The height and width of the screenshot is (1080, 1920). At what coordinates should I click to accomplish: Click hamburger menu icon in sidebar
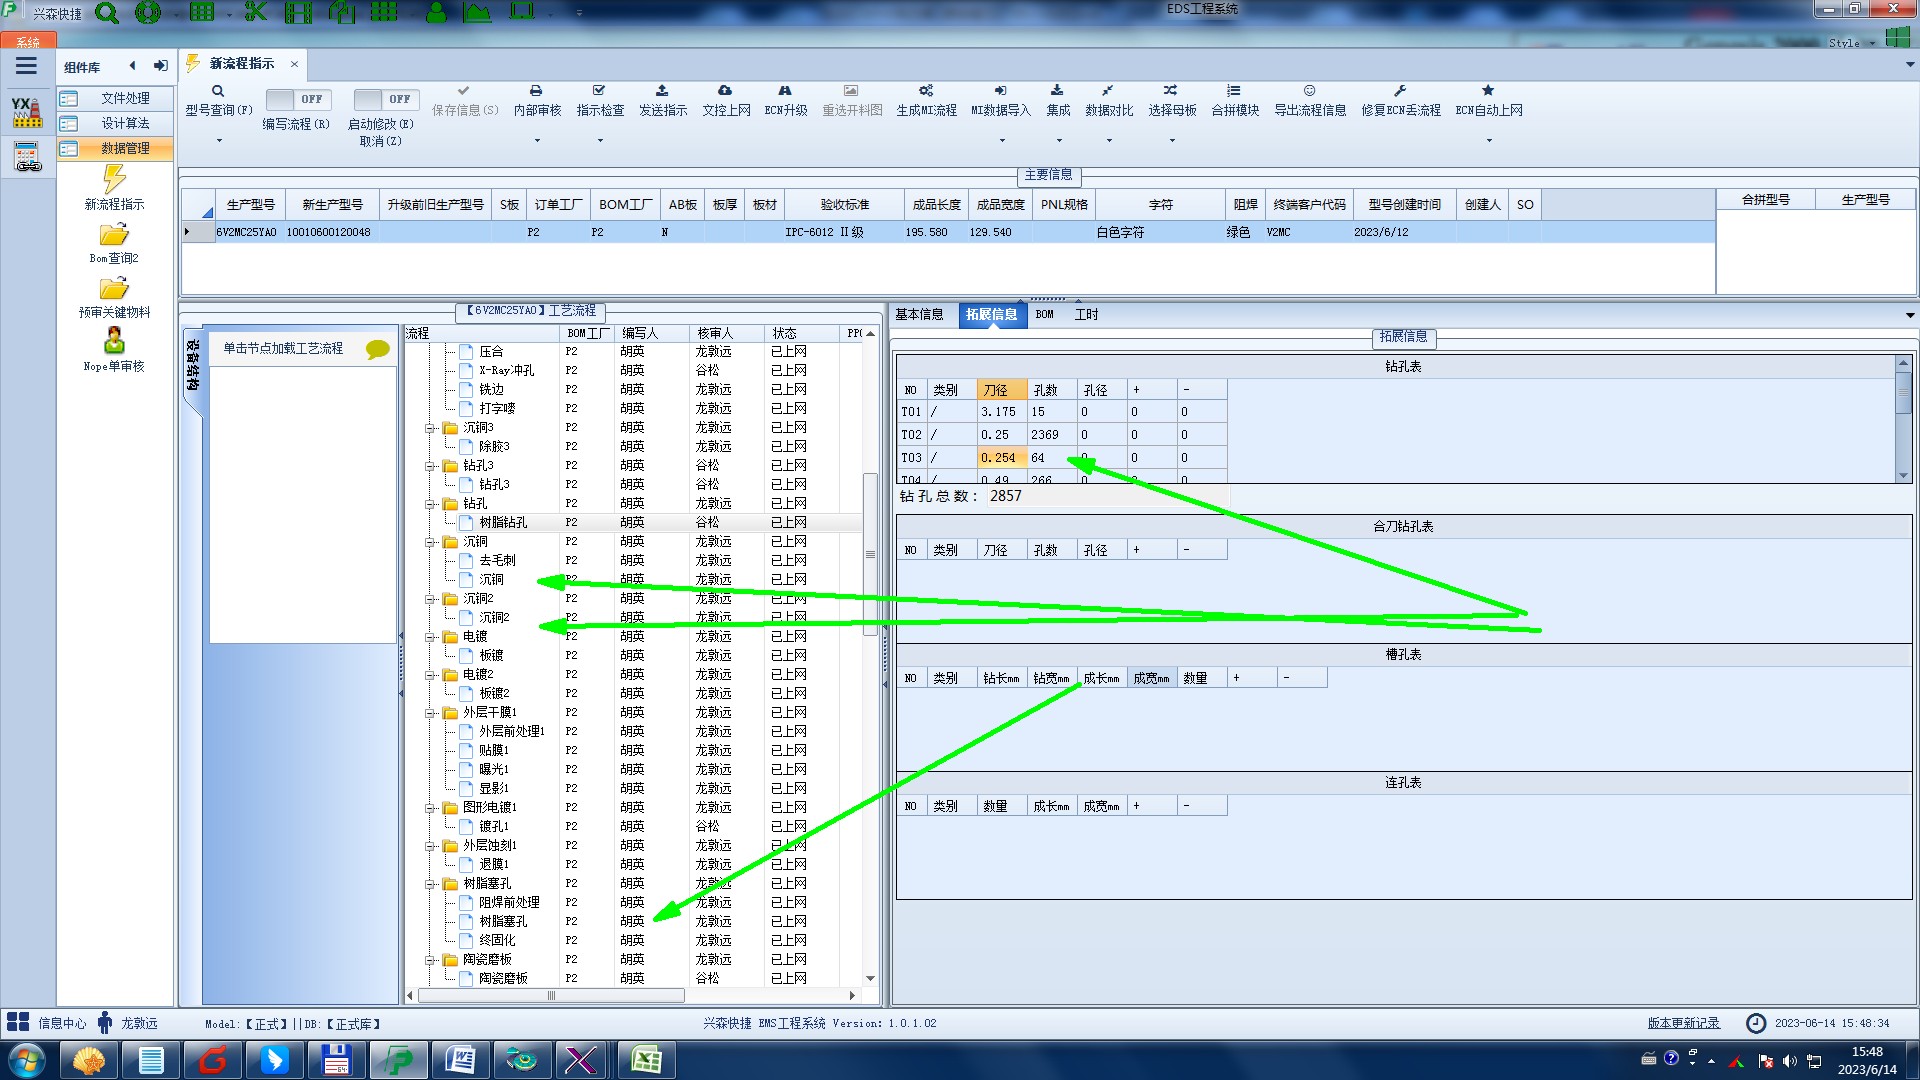coord(26,66)
